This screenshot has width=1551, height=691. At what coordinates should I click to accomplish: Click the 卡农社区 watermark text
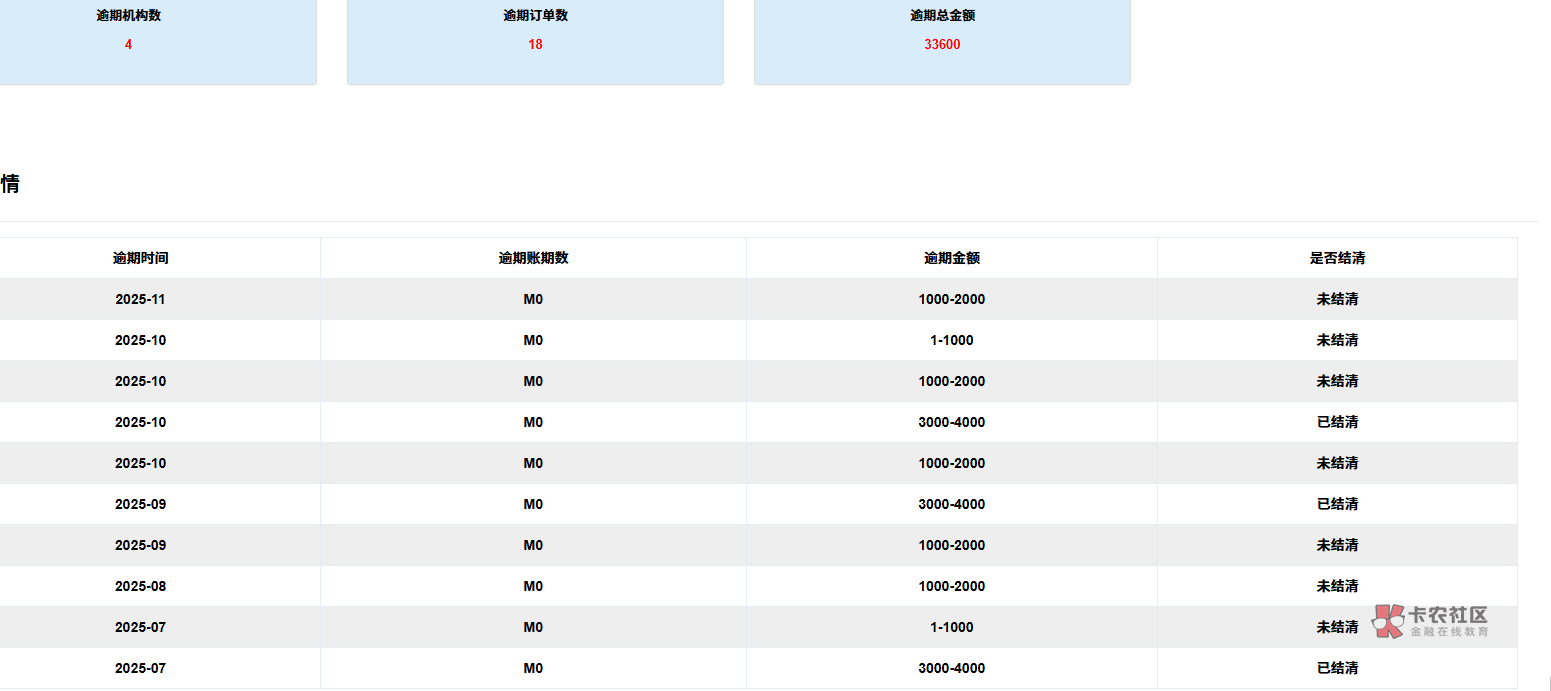tap(1448, 615)
